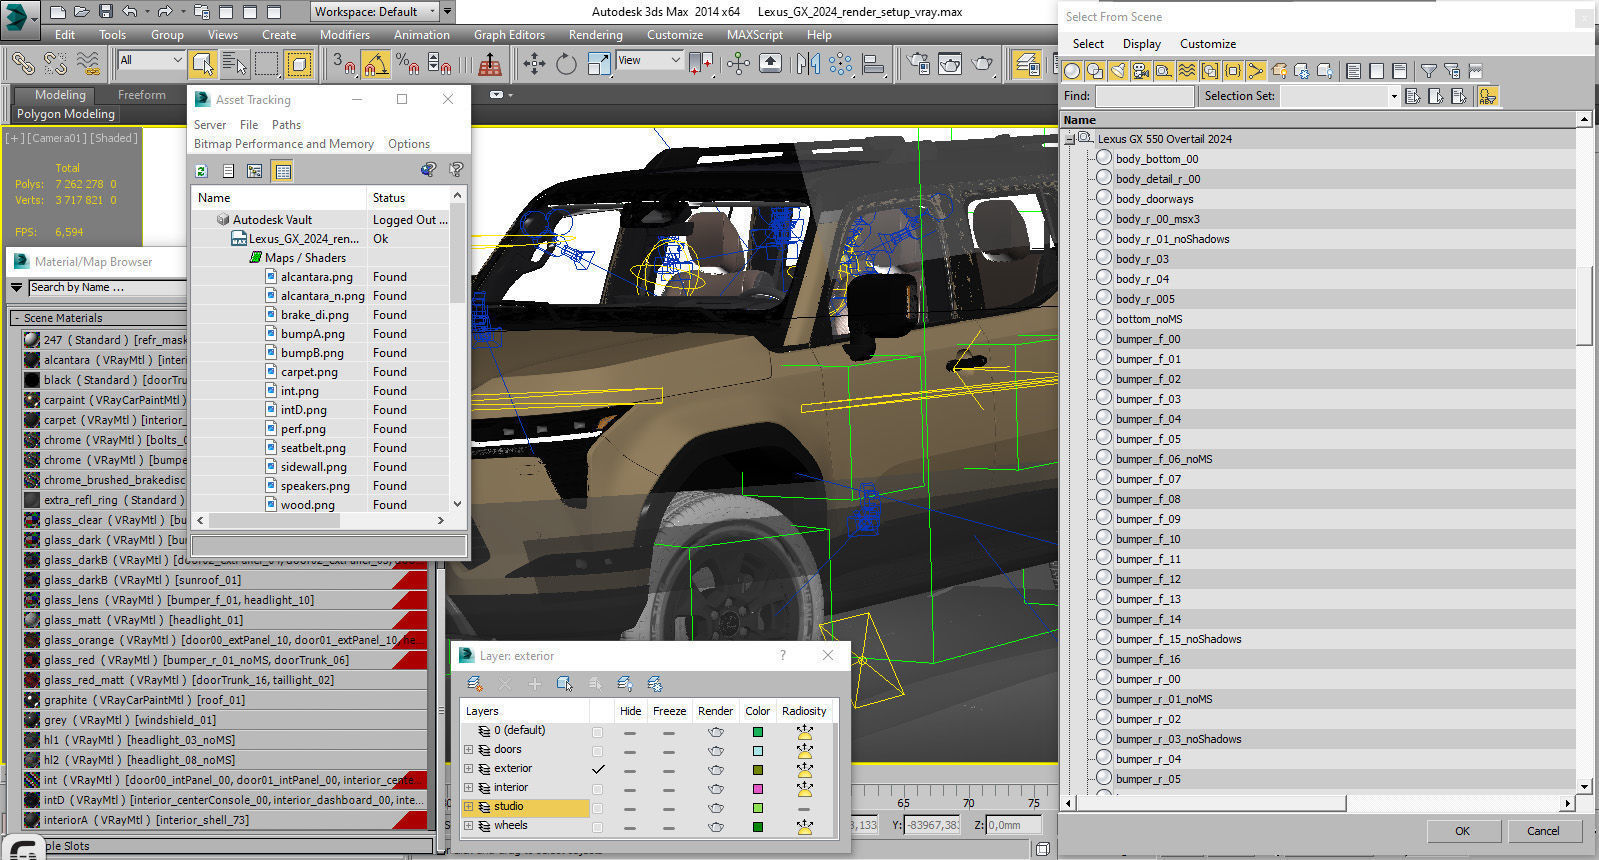Toggle Hide for the interior layer
Image resolution: width=1599 pixels, height=860 pixels.
click(630, 790)
